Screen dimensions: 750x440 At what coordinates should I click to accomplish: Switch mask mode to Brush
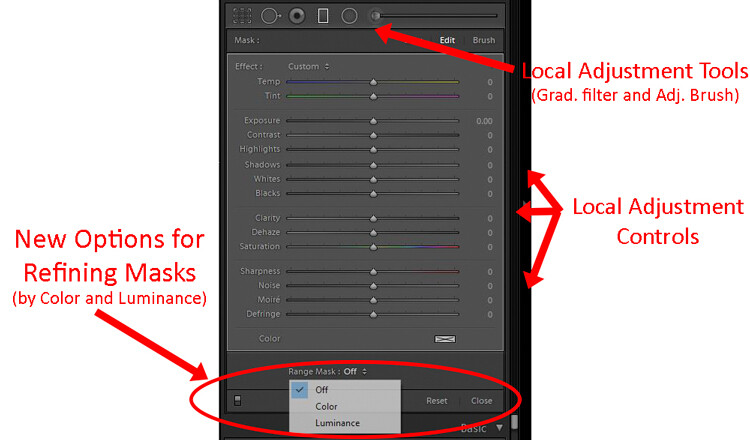pos(484,40)
